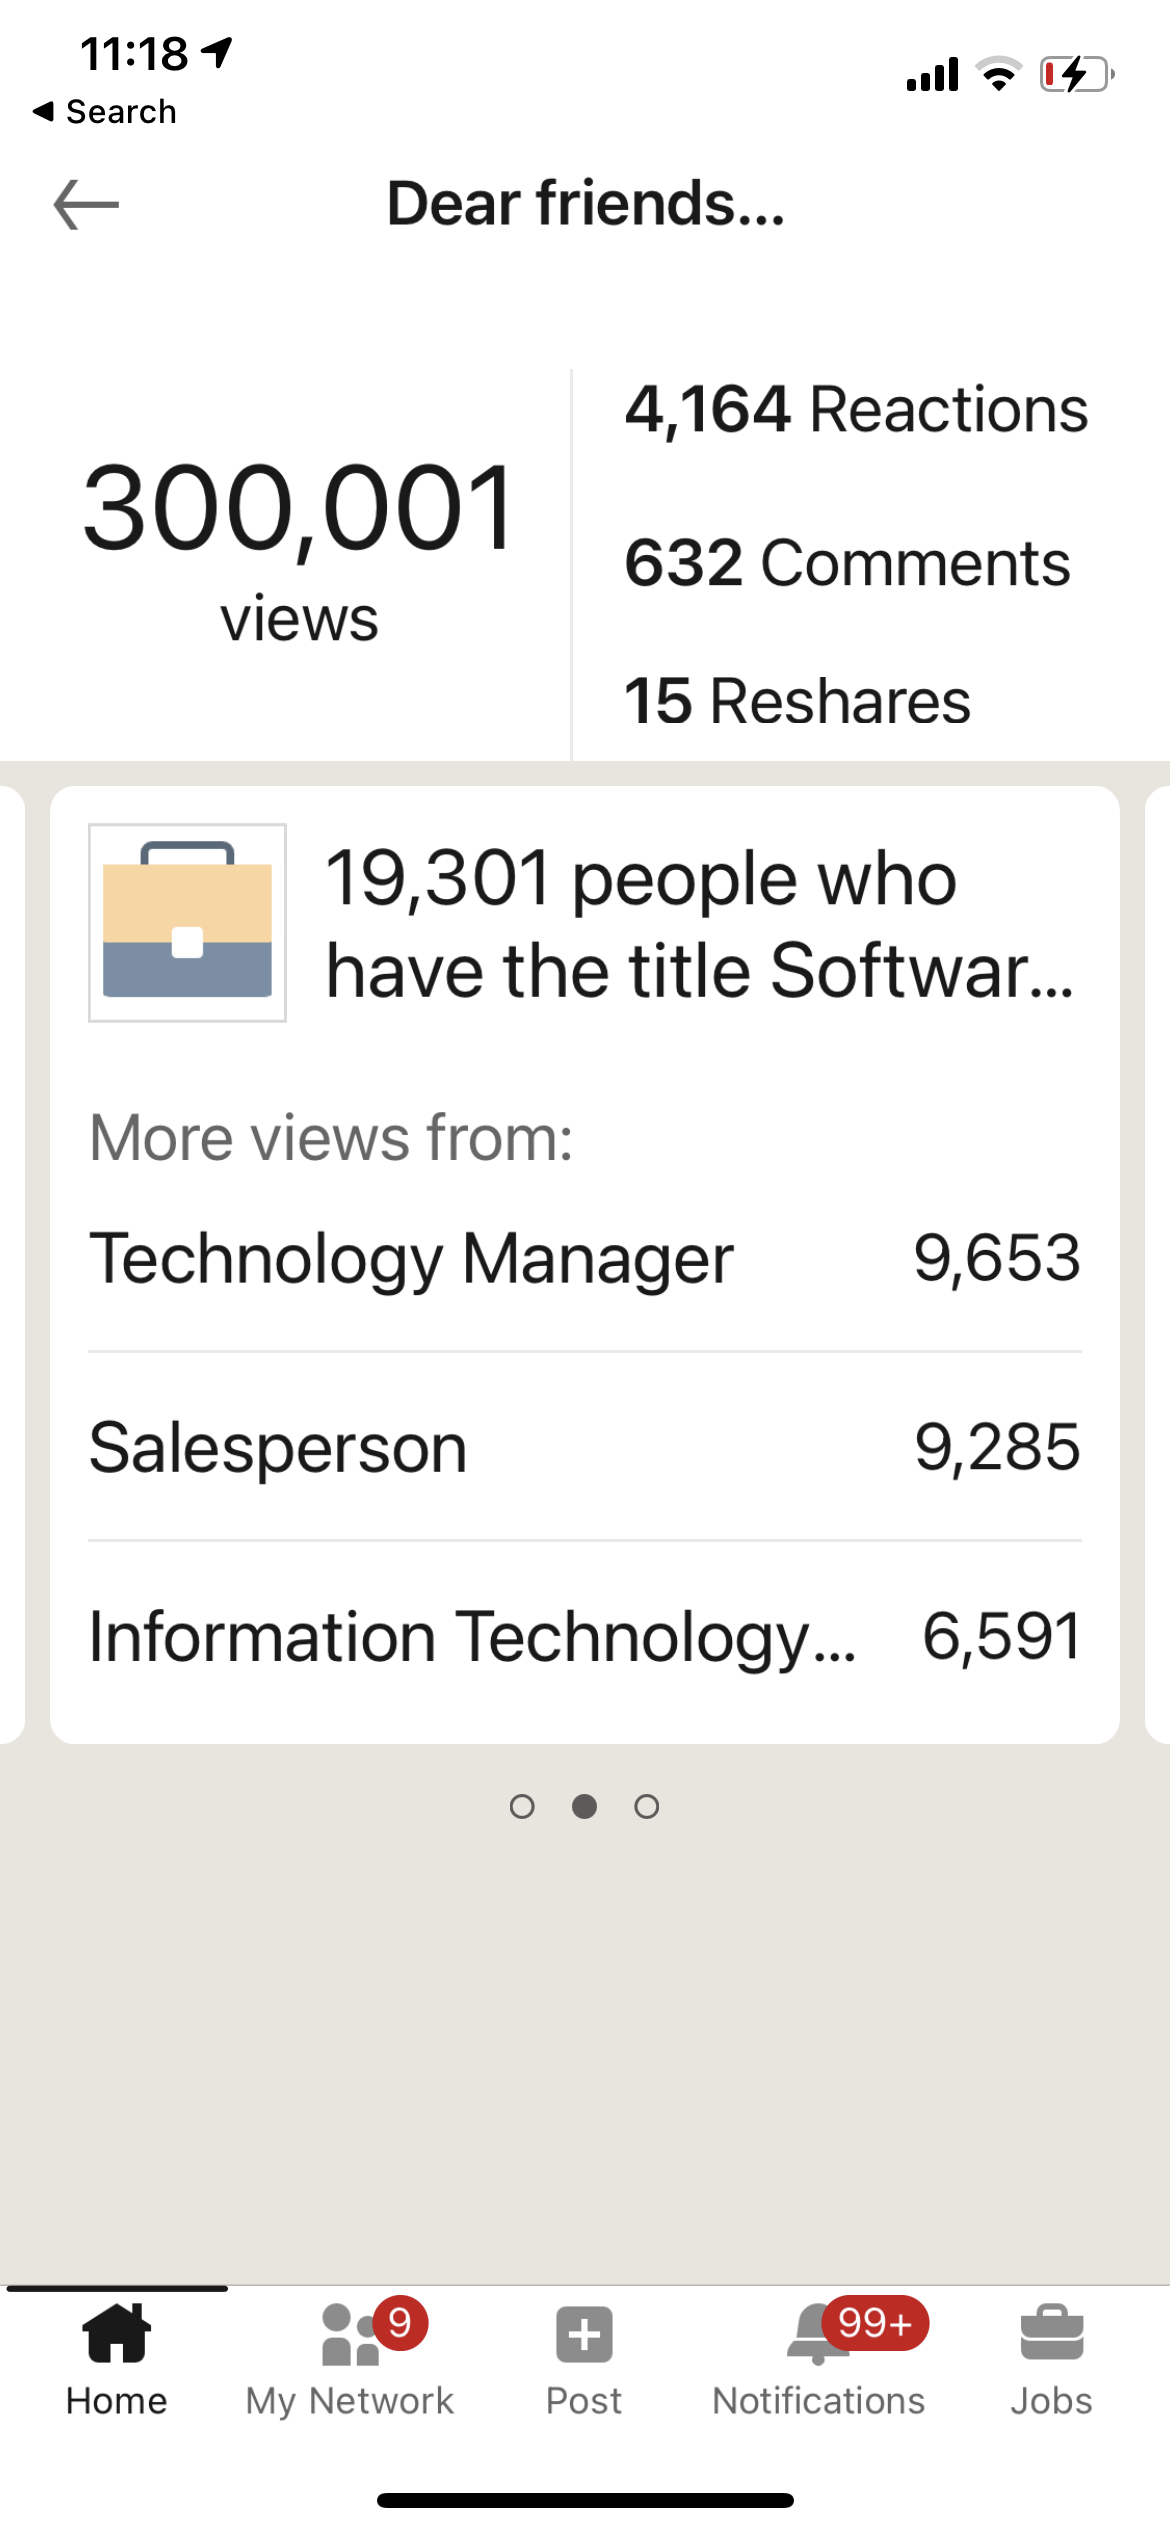Open the Home tab icon

tap(117, 2334)
